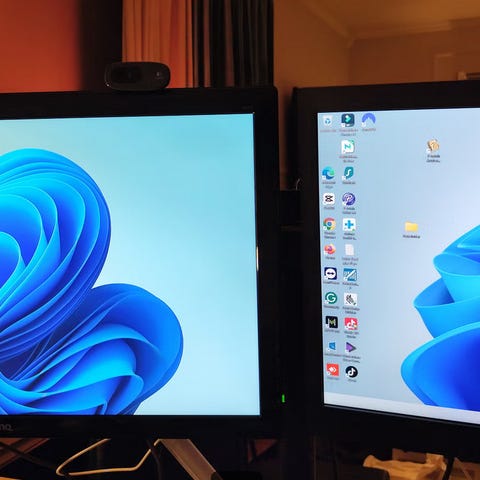Image resolution: width=480 pixels, height=480 pixels.
Task: Open the dark teal Filmora-style desktop shortcut
Action: click(348, 120)
